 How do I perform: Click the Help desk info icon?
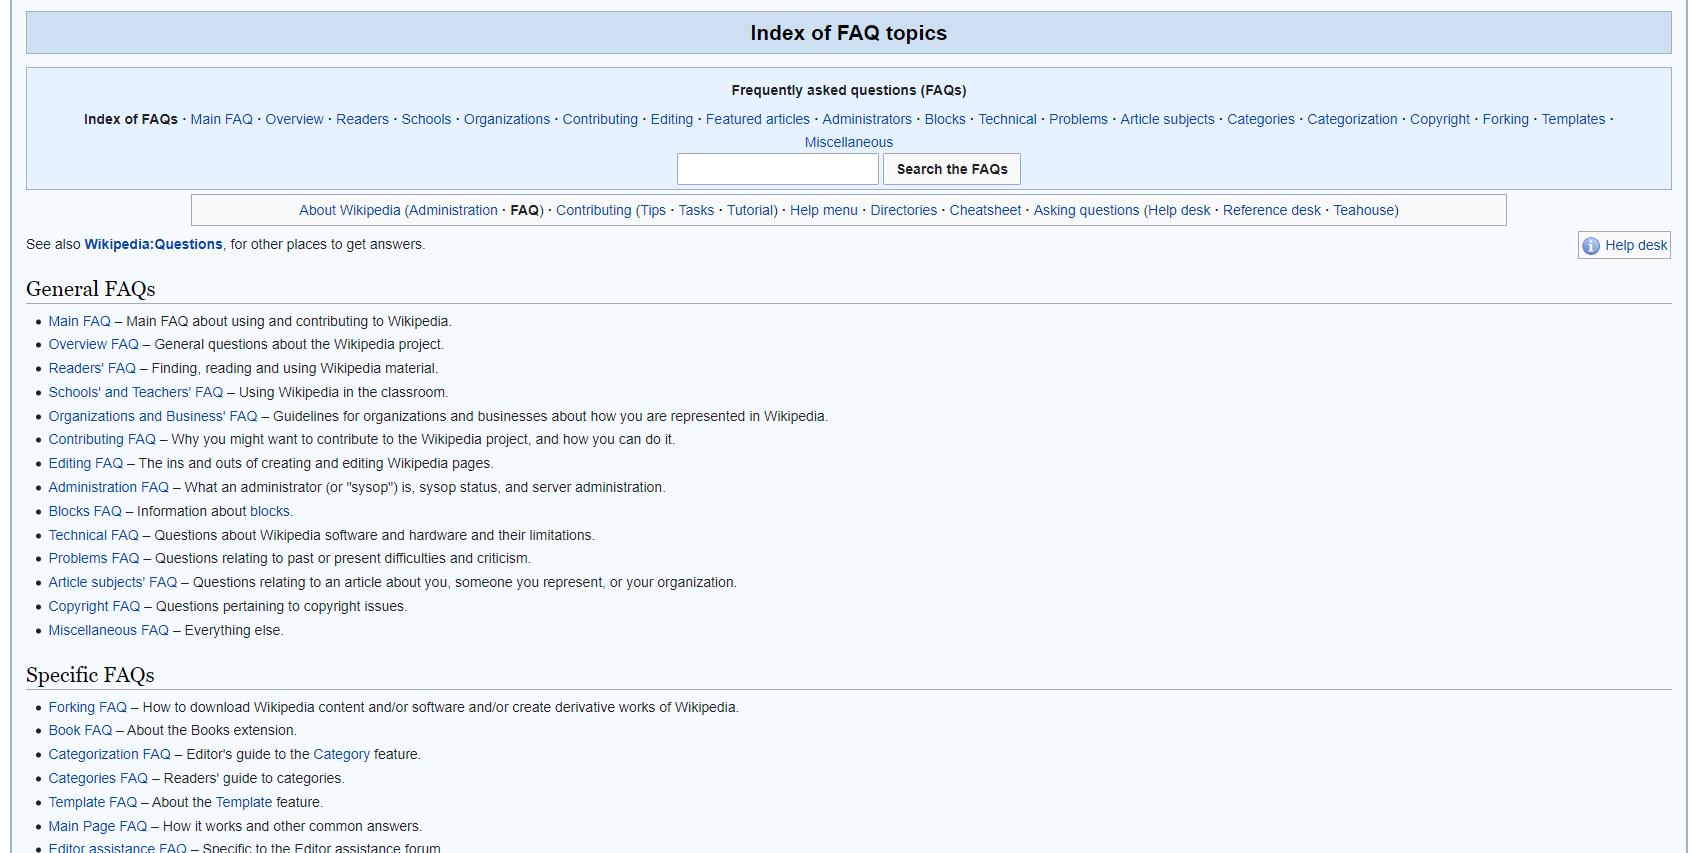coord(1591,246)
